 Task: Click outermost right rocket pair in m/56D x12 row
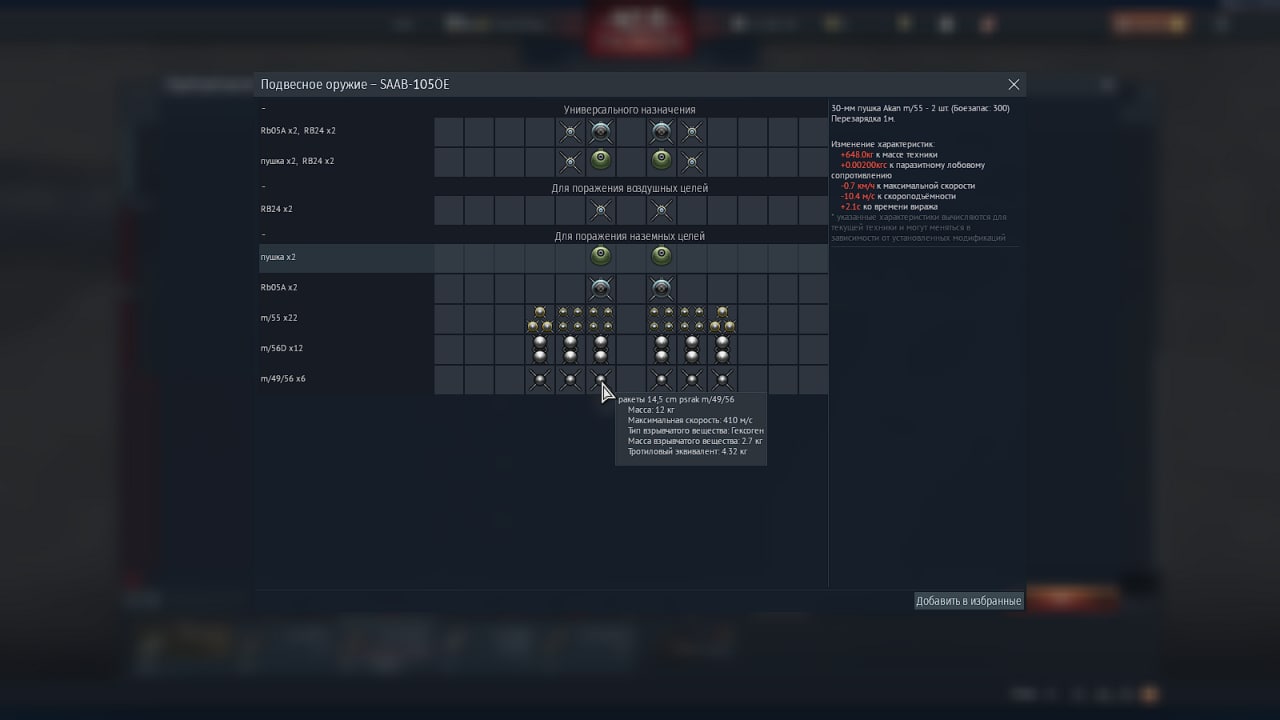pyautogui.click(x=722, y=349)
